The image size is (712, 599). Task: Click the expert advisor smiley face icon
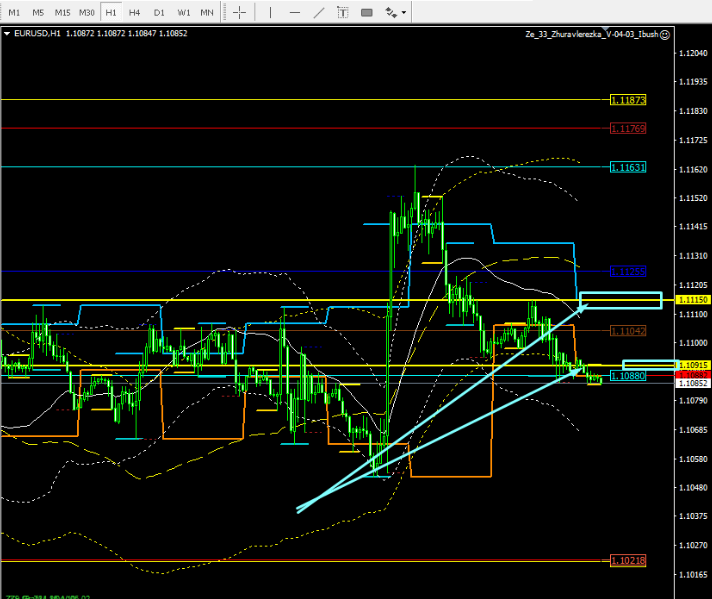tap(665, 33)
